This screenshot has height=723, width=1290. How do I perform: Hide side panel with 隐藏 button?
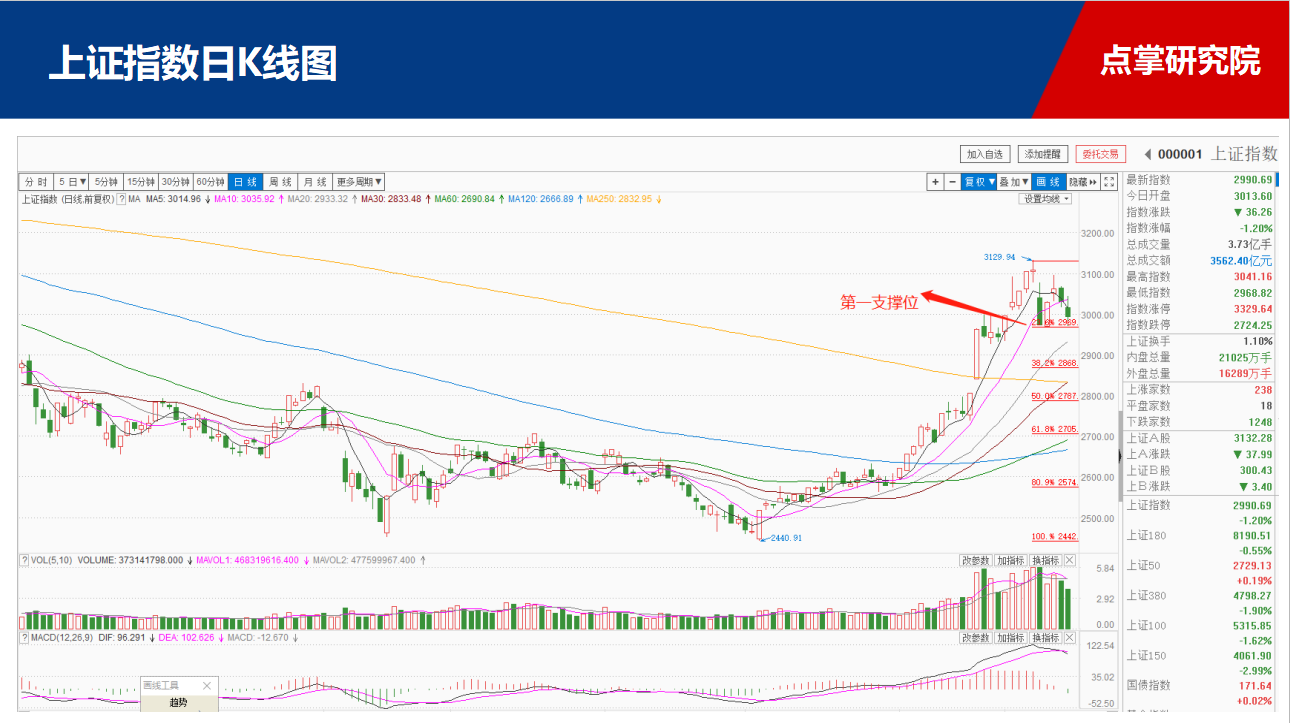pos(1082,182)
